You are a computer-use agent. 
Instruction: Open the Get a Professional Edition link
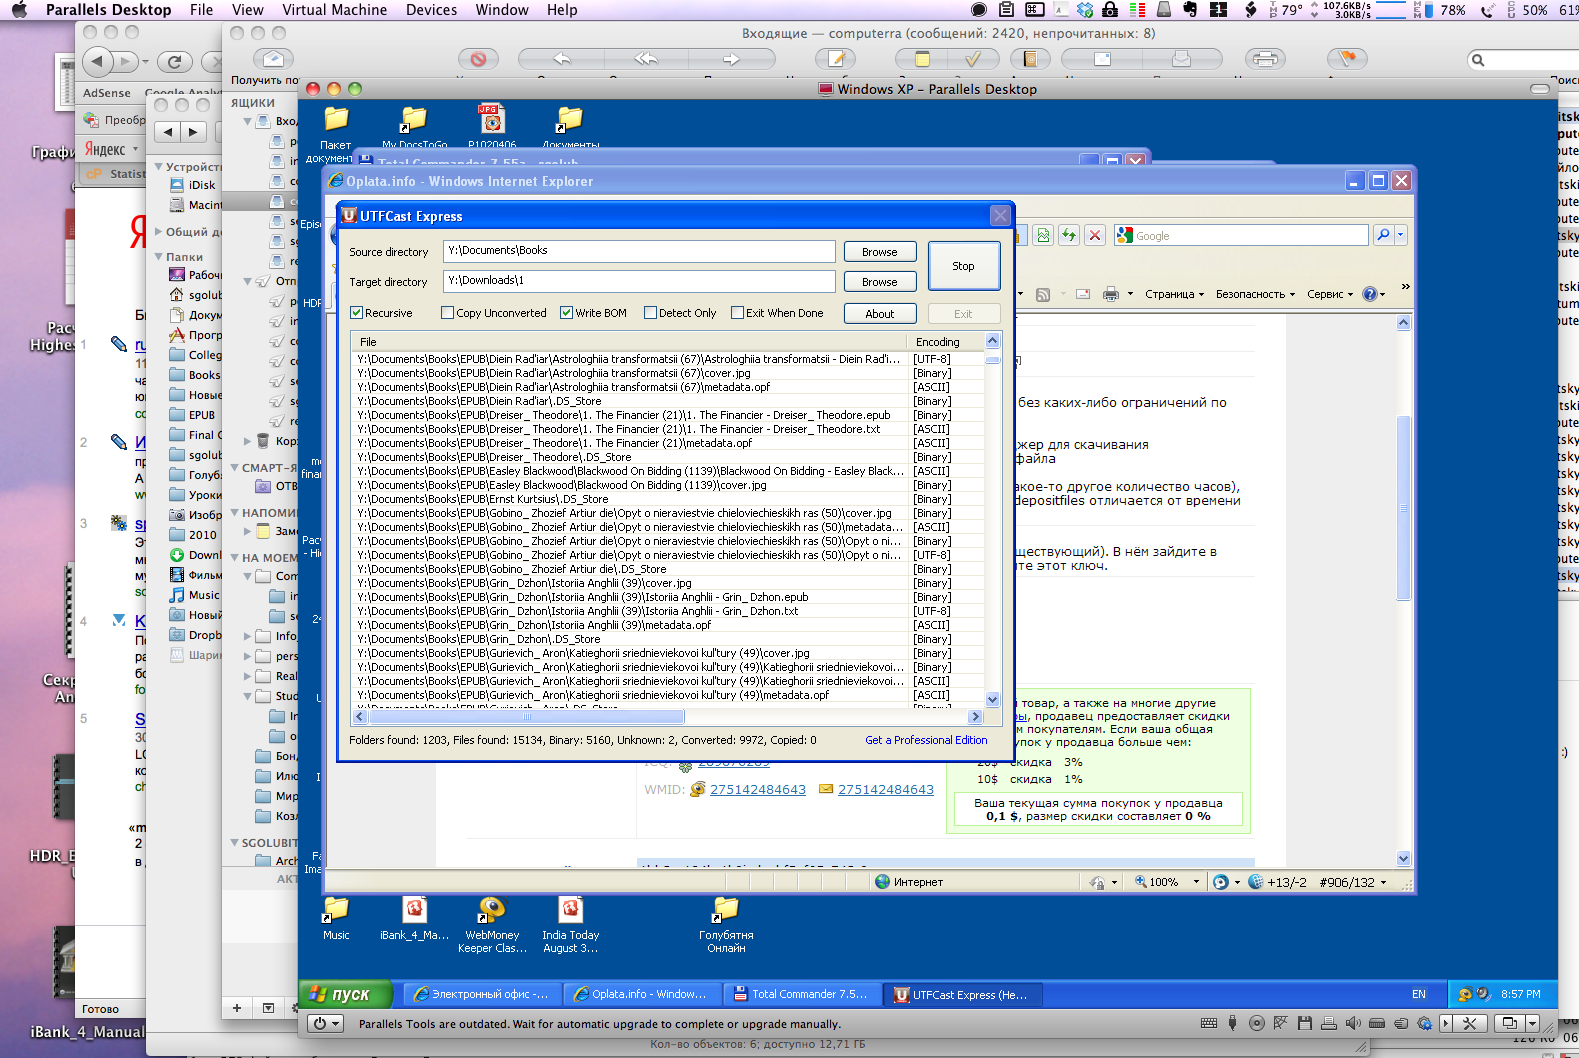tap(925, 740)
